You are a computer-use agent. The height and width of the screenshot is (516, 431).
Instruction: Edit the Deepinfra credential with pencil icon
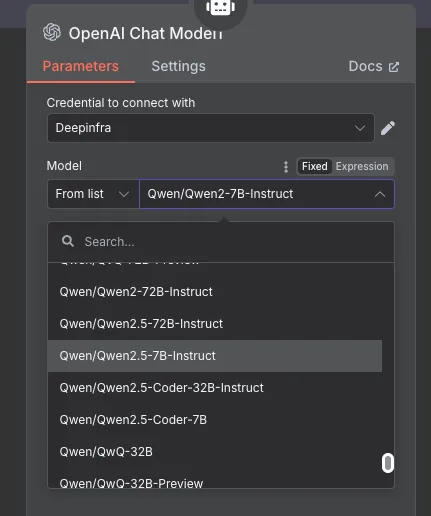click(388, 128)
